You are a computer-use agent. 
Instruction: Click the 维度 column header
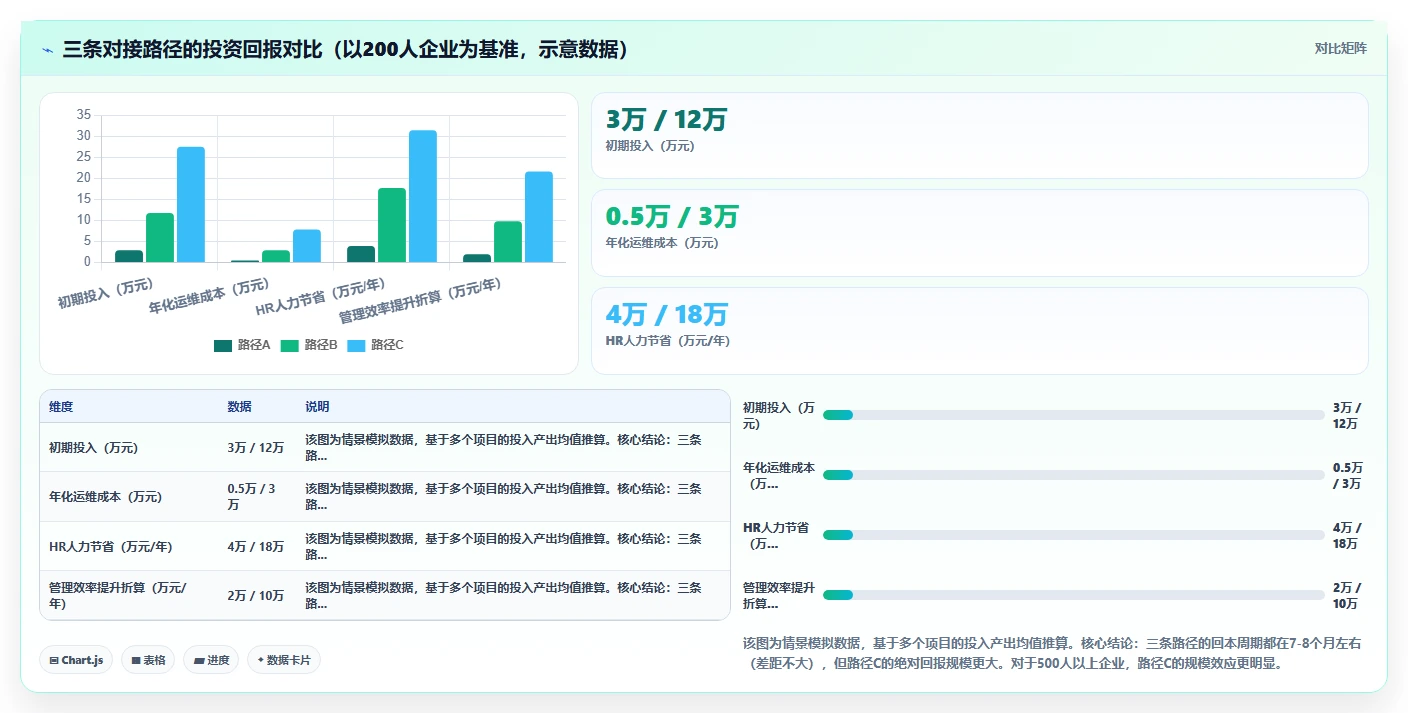[129, 407]
